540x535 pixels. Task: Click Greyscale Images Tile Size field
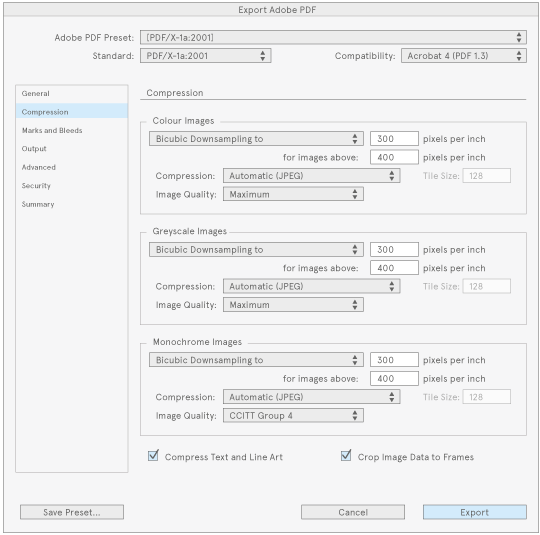point(487,286)
